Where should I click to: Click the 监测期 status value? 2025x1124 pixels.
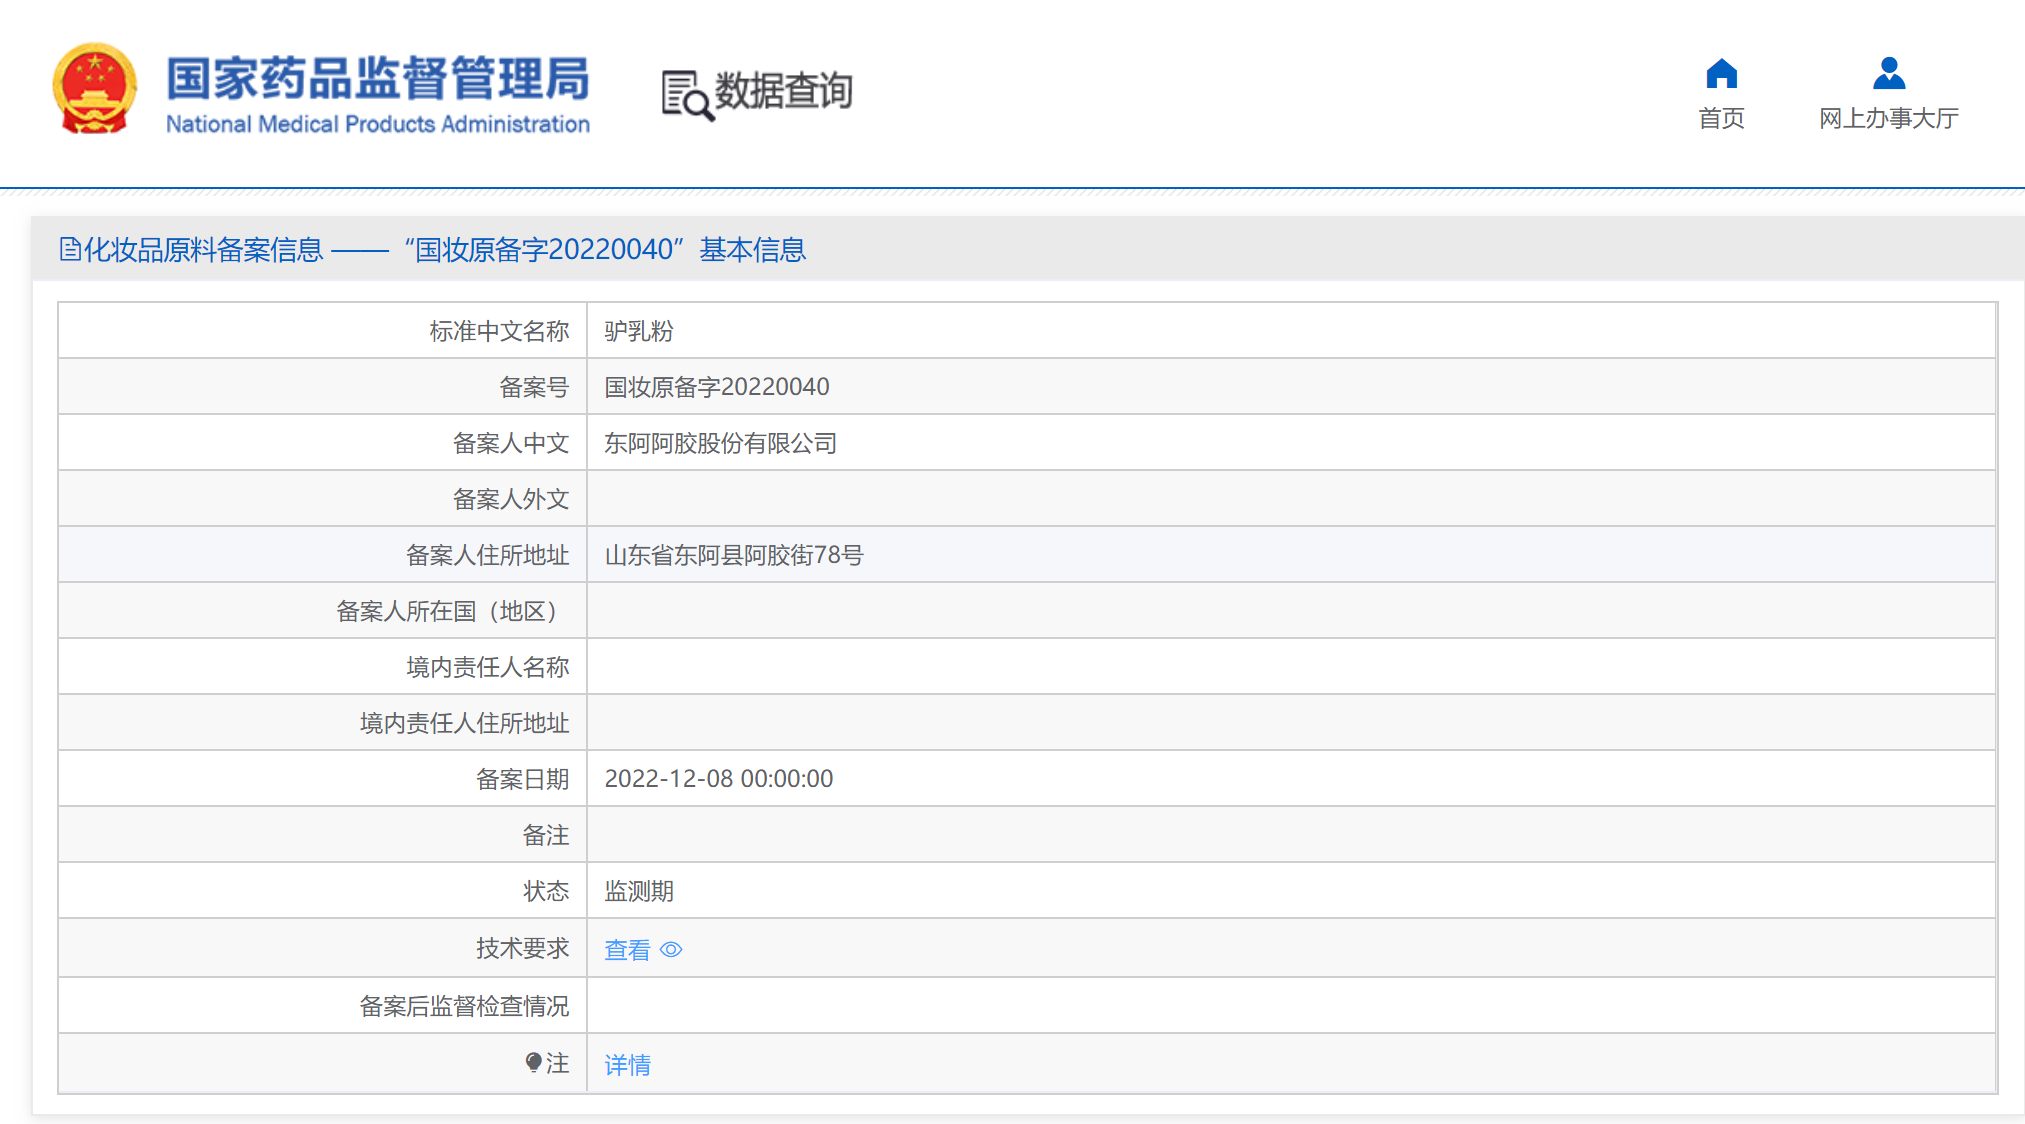(x=639, y=891)
